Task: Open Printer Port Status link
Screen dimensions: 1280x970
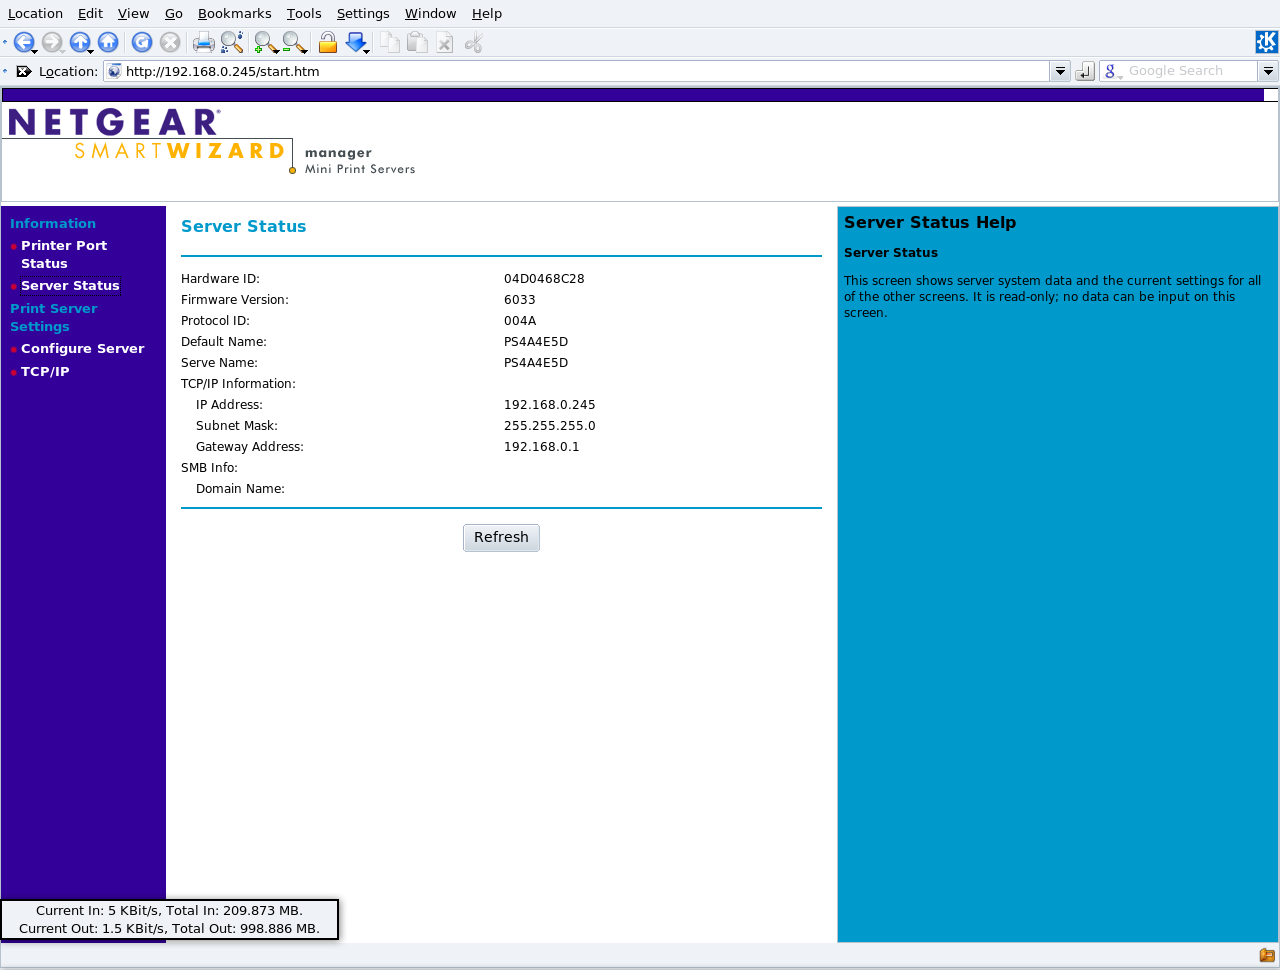Action: click(64, 254)
